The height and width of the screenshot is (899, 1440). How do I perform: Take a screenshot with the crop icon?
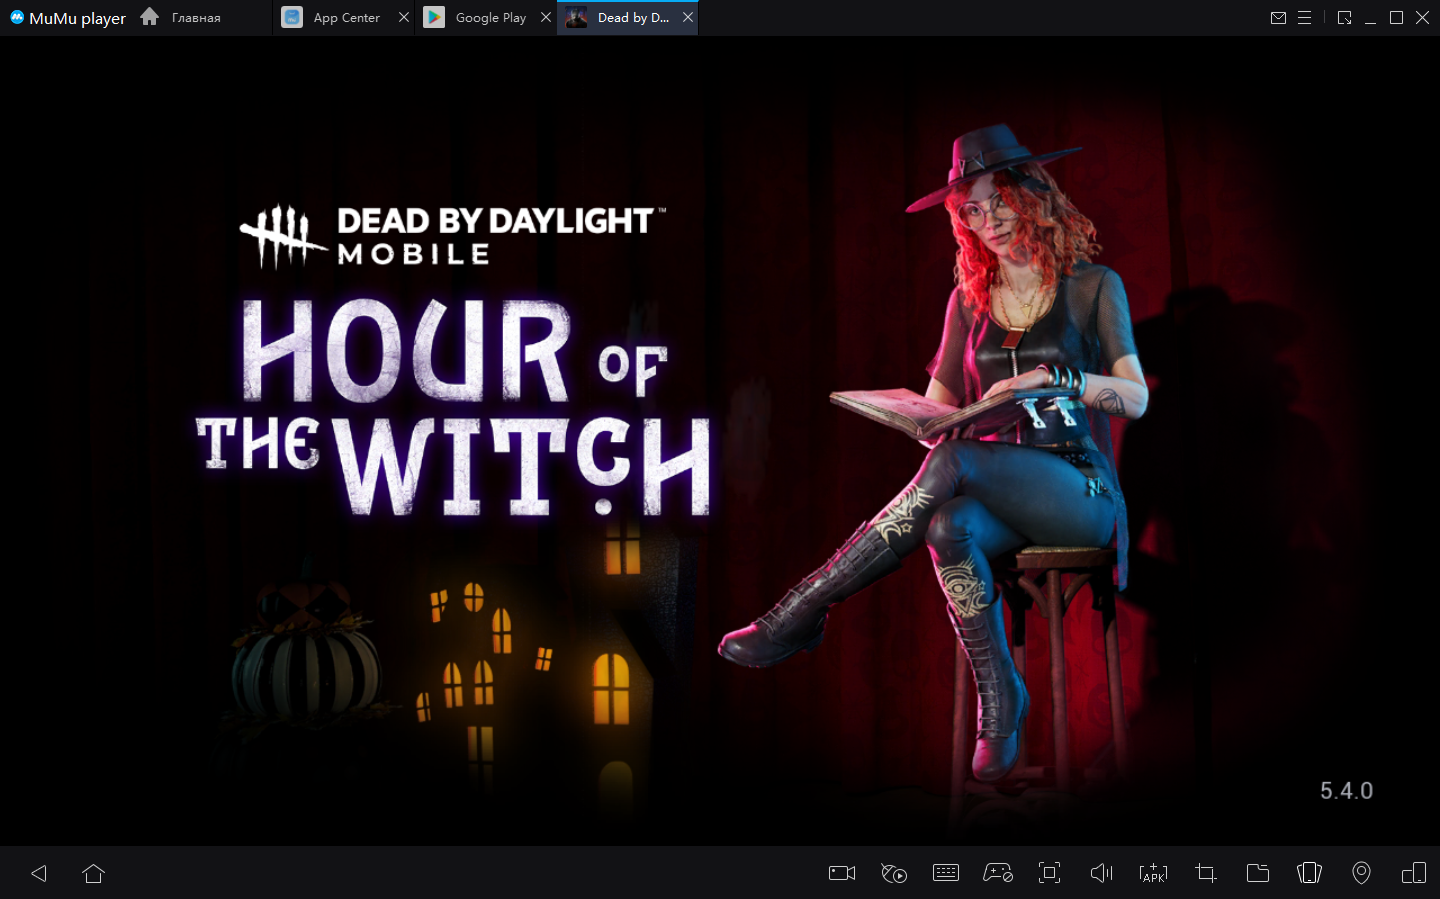click(x=1206, y=873)
